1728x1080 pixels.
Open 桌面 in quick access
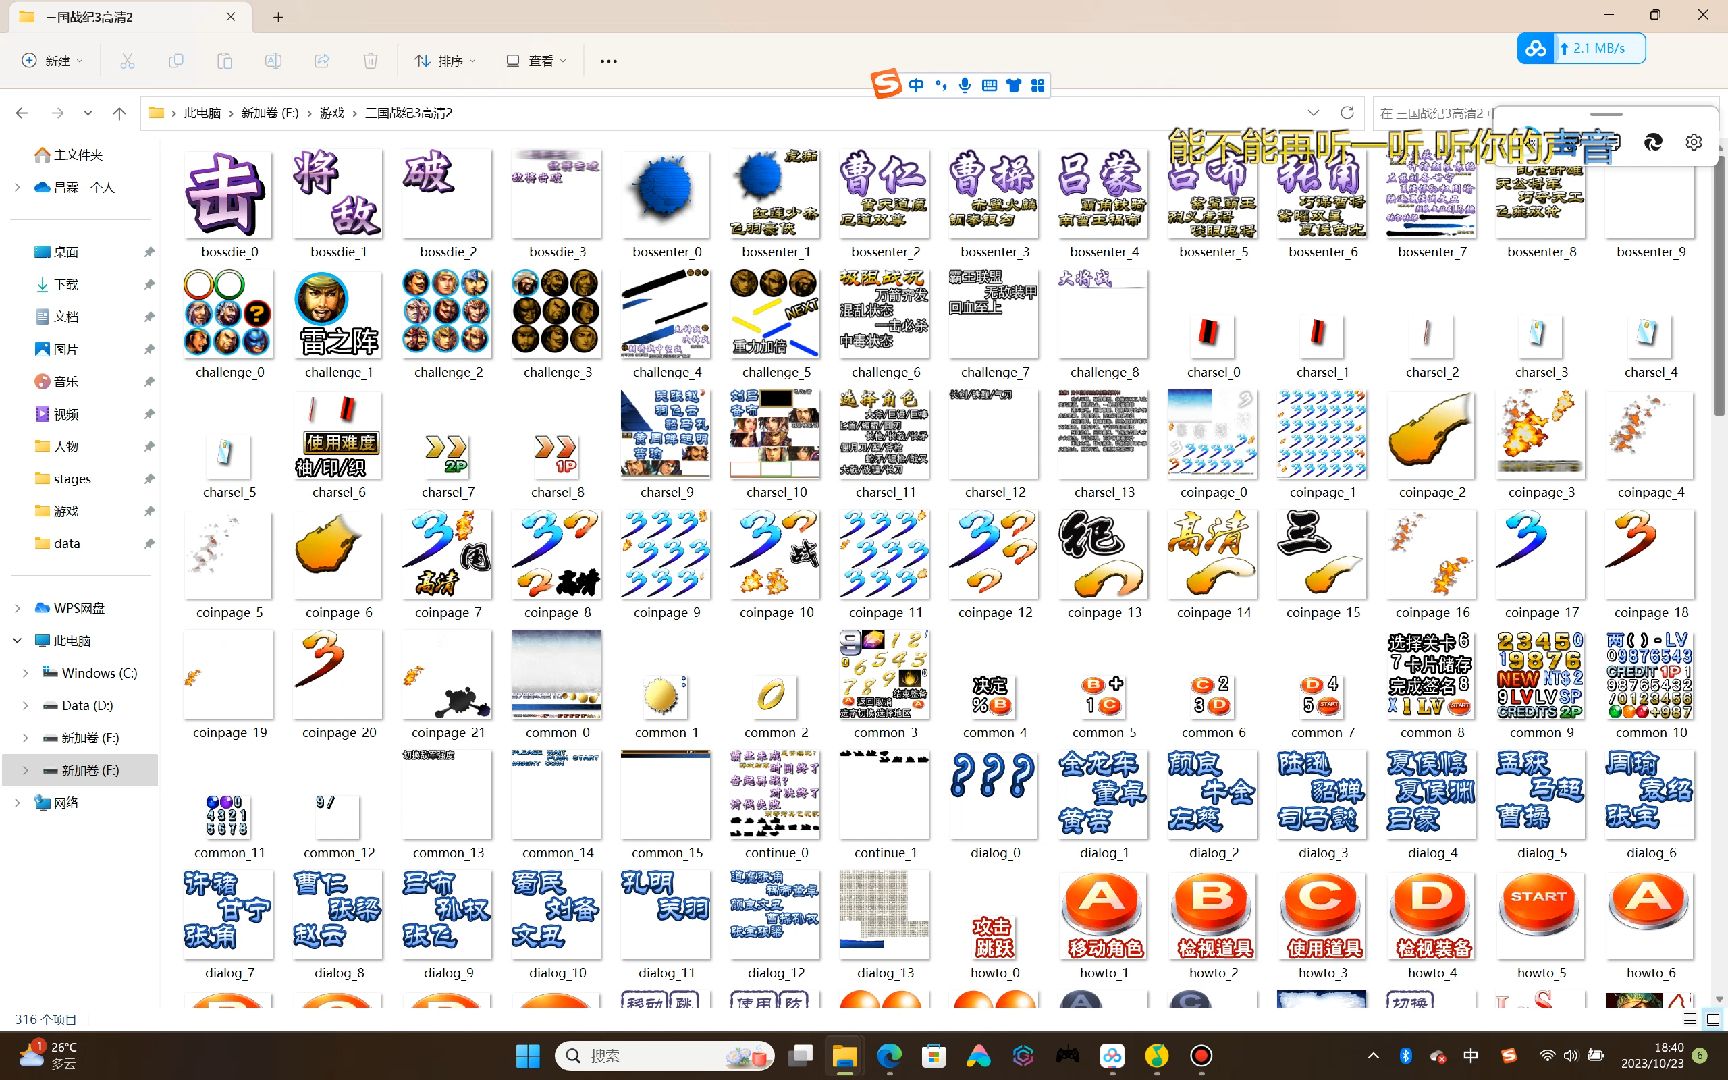[x=66, y=252]
